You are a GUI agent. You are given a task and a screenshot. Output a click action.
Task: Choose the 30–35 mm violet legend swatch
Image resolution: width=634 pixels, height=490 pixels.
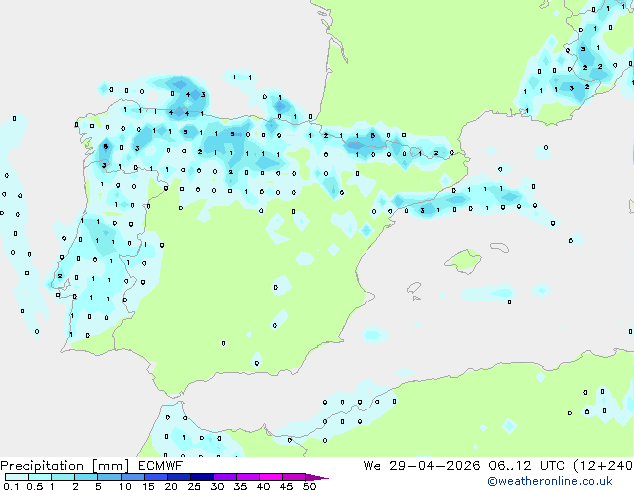click(x=225, y=477)
